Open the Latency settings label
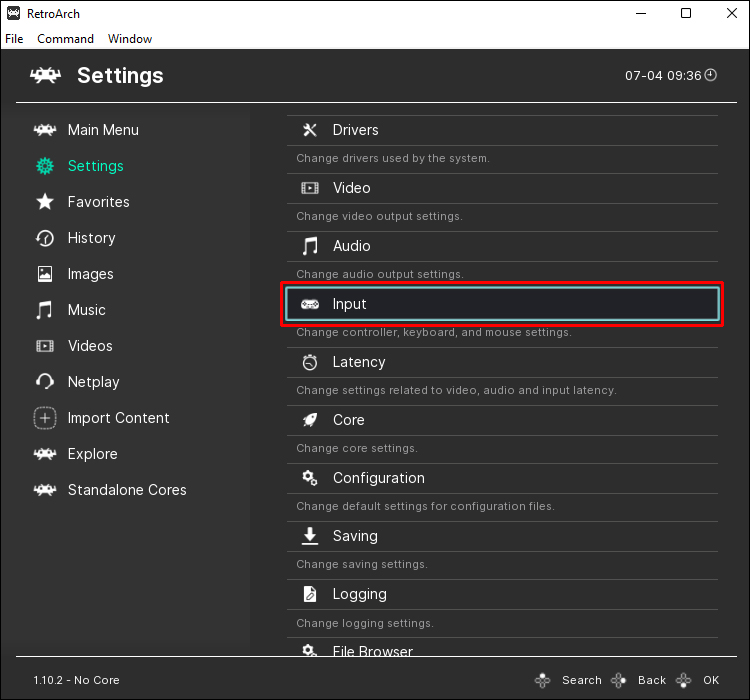Screen dimensions: 750x700 pyautogui.click(x=359, y=362)
